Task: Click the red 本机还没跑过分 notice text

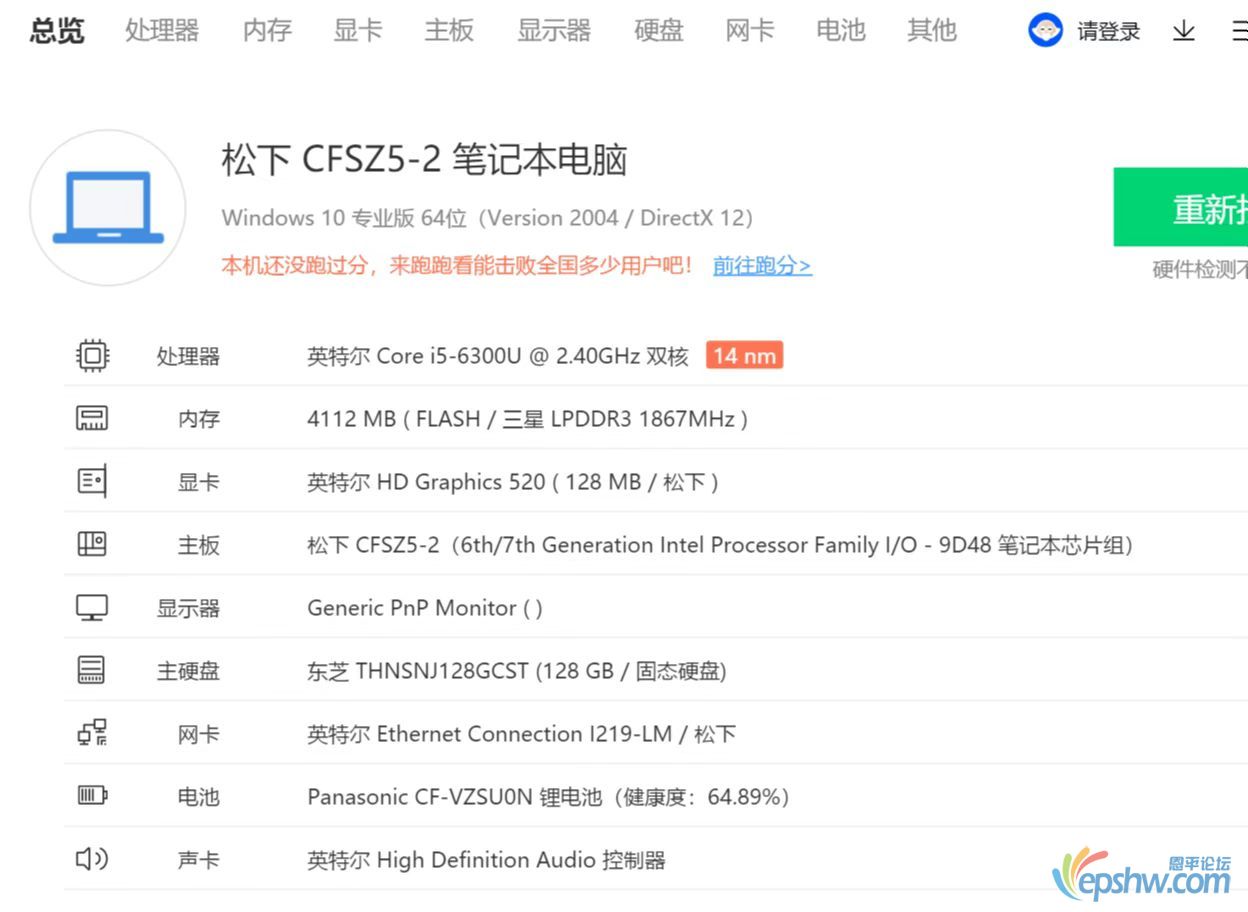Action: pos(457,265)
